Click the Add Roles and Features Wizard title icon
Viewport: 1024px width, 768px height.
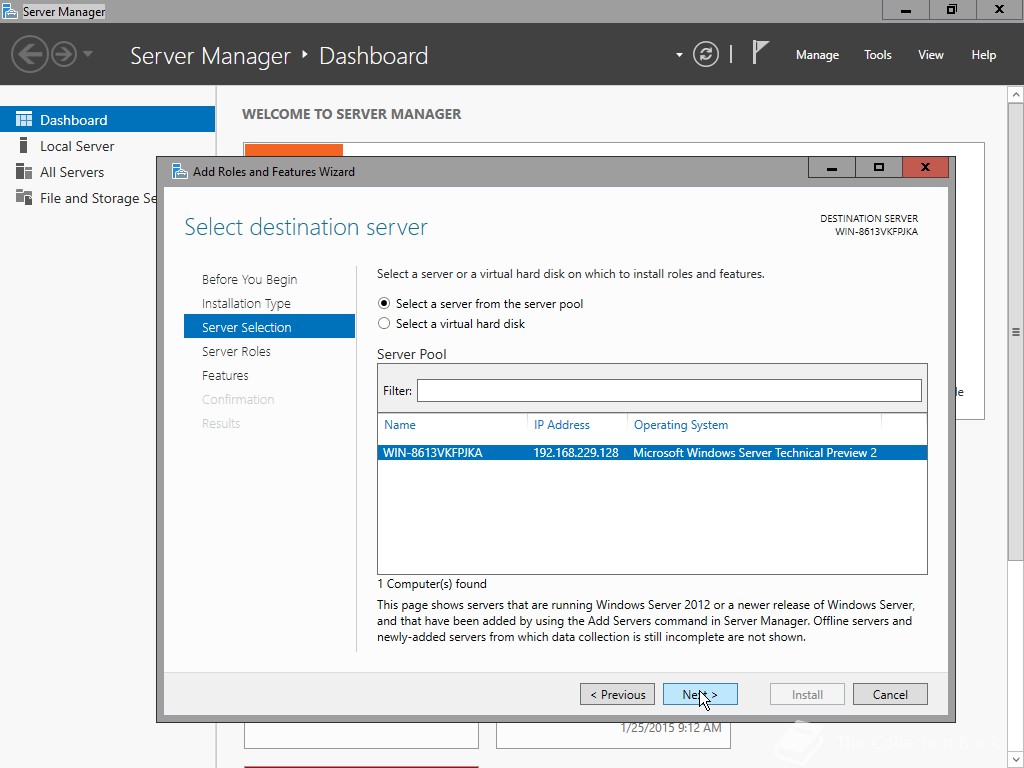(x=180, y=171)
